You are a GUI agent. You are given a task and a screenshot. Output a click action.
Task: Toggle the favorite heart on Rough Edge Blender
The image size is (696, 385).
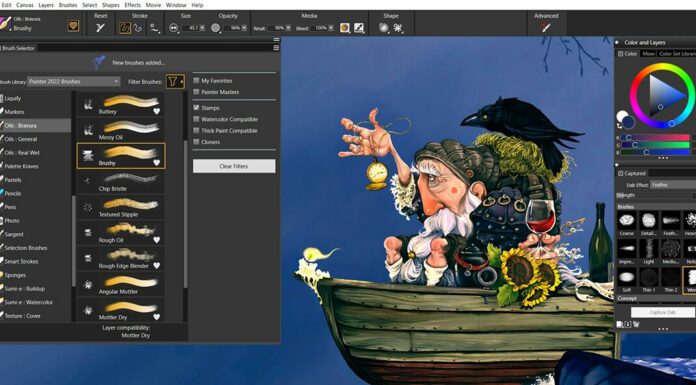[x=156, y=266]
